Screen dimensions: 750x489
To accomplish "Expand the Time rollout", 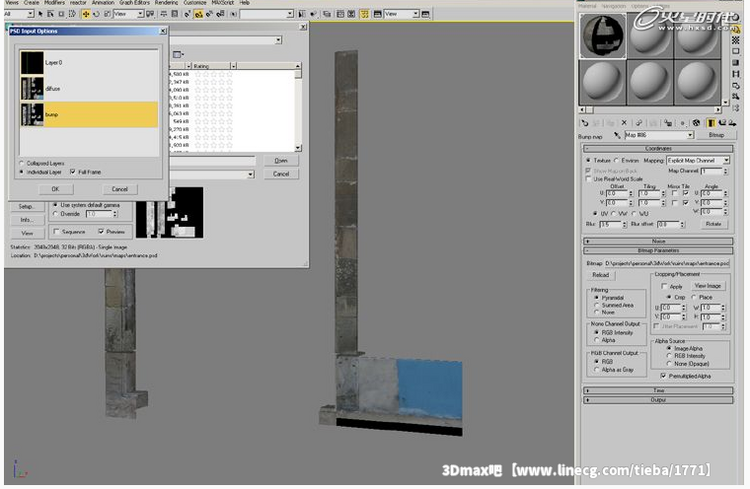I will pyautogui.click(x=658, y=390).
